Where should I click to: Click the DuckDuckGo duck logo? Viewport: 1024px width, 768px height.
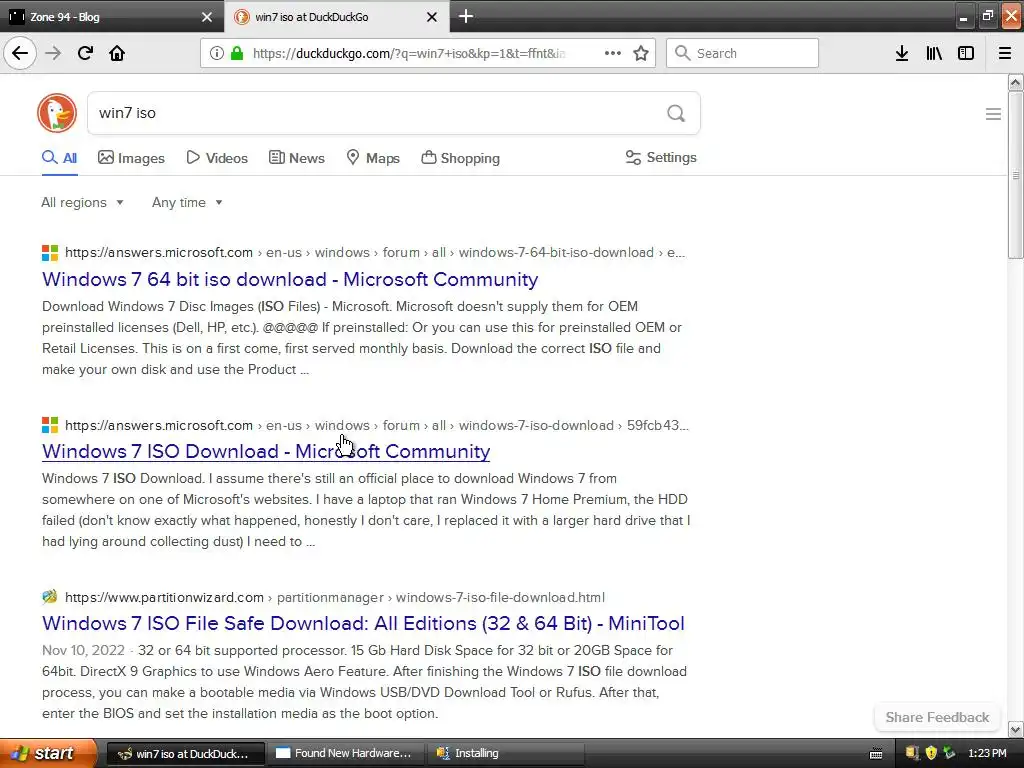pyautogui.click(x=57, y=113)
